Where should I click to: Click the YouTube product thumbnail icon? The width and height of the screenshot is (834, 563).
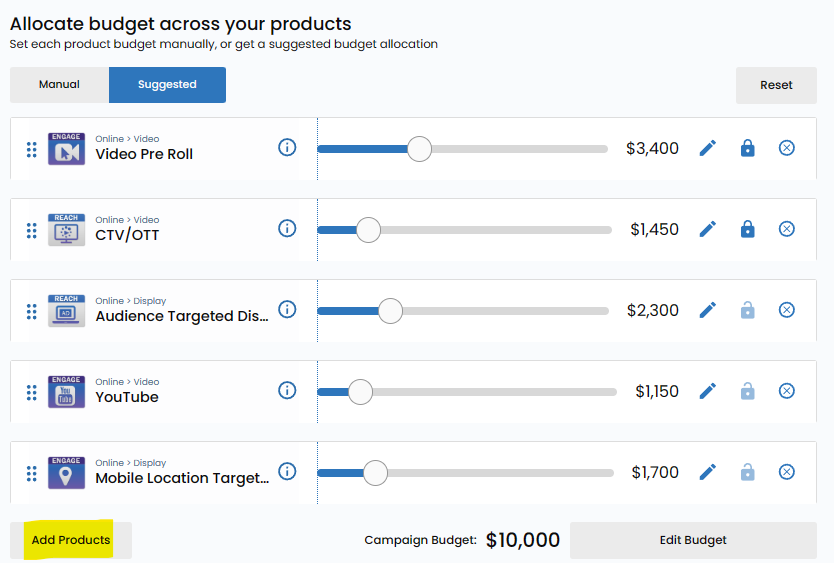coord(66,392)
